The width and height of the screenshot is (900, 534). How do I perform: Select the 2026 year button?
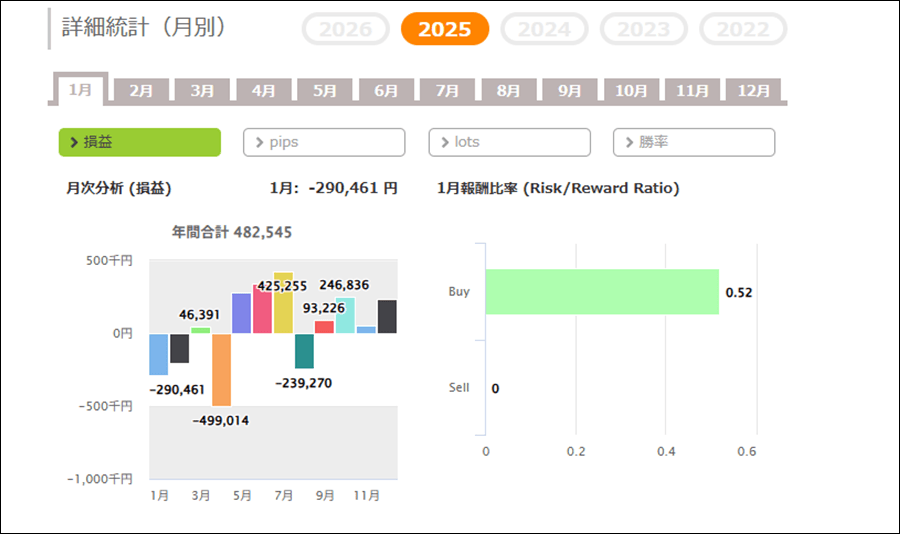pyautogui.click(x=345, y=29)
